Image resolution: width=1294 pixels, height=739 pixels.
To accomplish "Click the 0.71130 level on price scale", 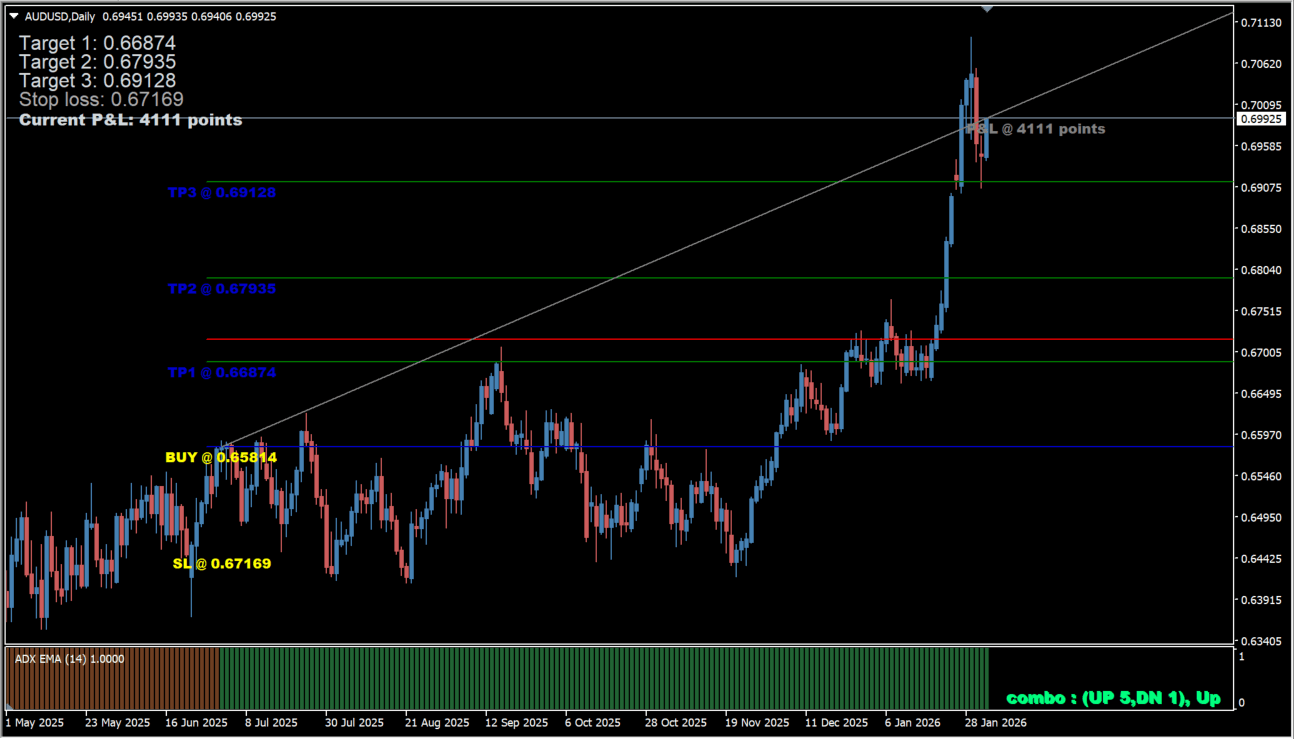I will tap(1260, 23).
